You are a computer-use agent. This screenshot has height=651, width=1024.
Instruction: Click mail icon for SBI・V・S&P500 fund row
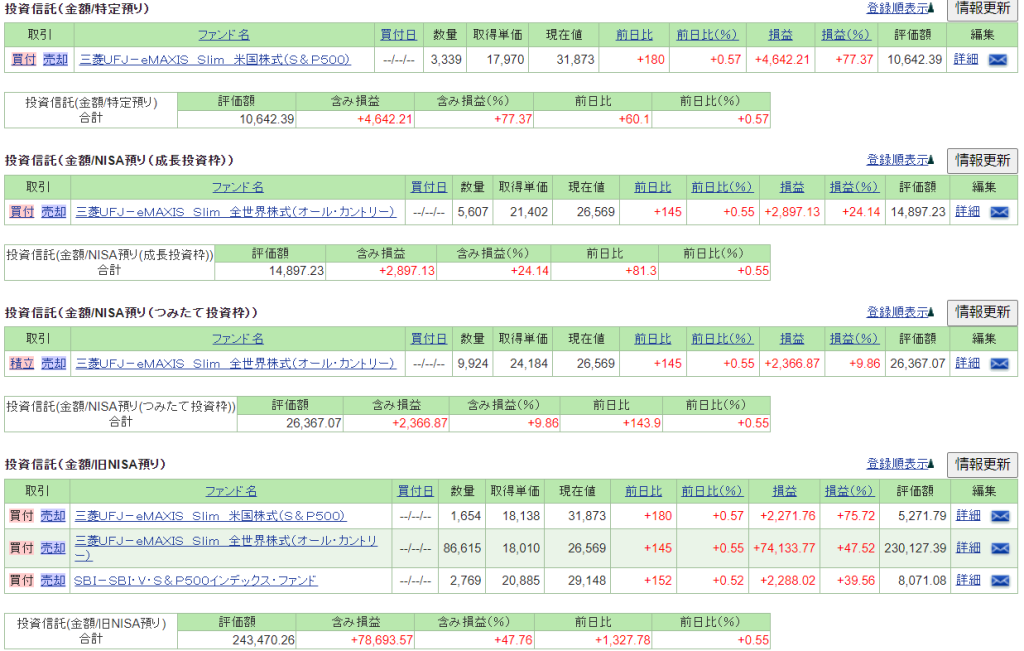tap(998, 580)
